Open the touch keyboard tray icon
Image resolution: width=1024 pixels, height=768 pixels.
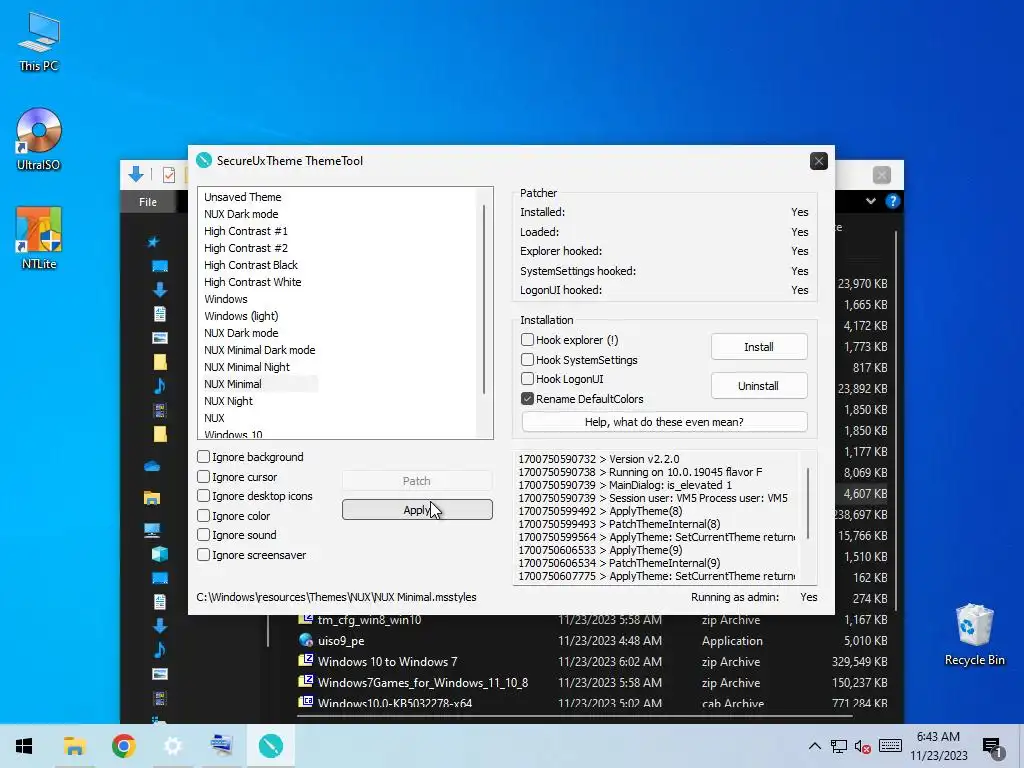[x=890, y=746]
